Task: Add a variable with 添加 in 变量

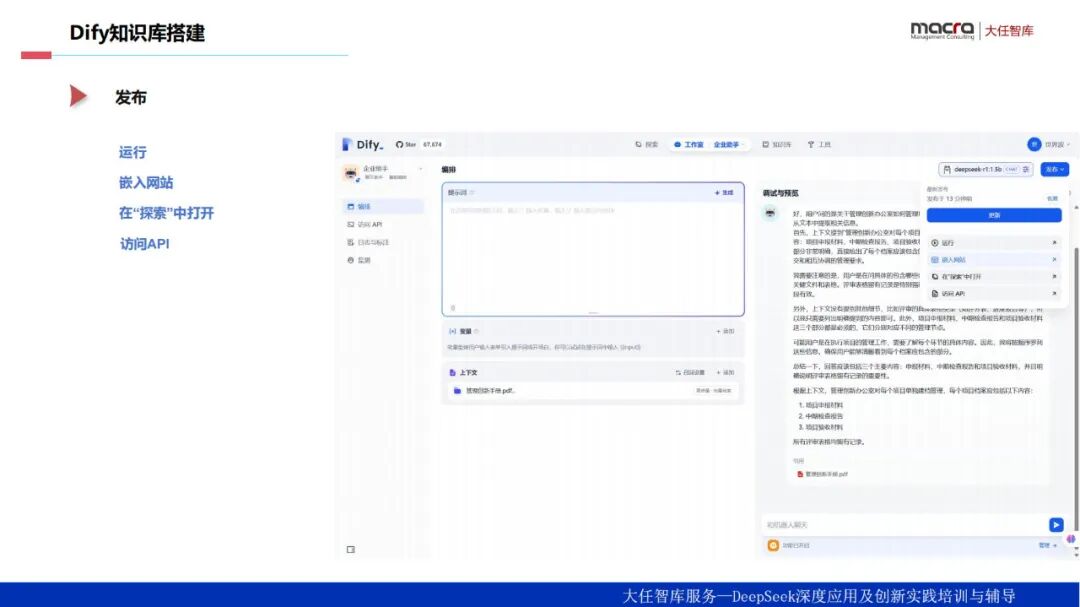Action: 725,331
